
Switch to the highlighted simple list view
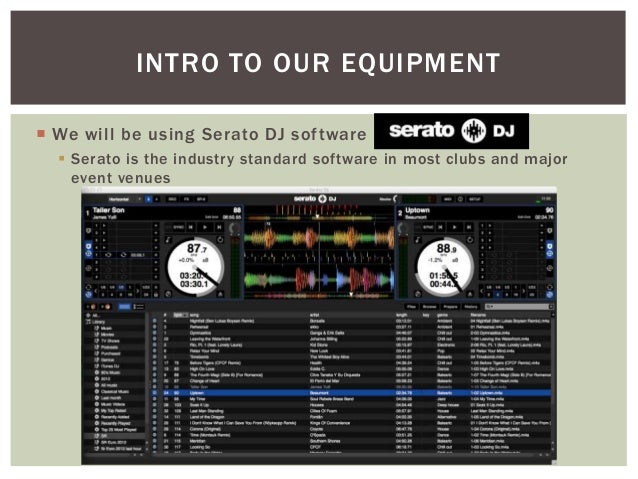pos(125,306)
